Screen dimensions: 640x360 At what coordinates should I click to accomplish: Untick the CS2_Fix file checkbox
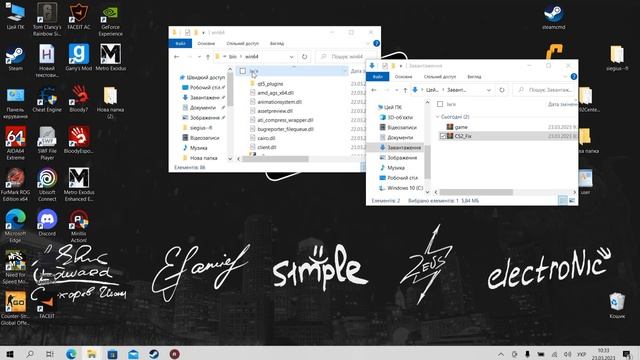coord(442,136)
